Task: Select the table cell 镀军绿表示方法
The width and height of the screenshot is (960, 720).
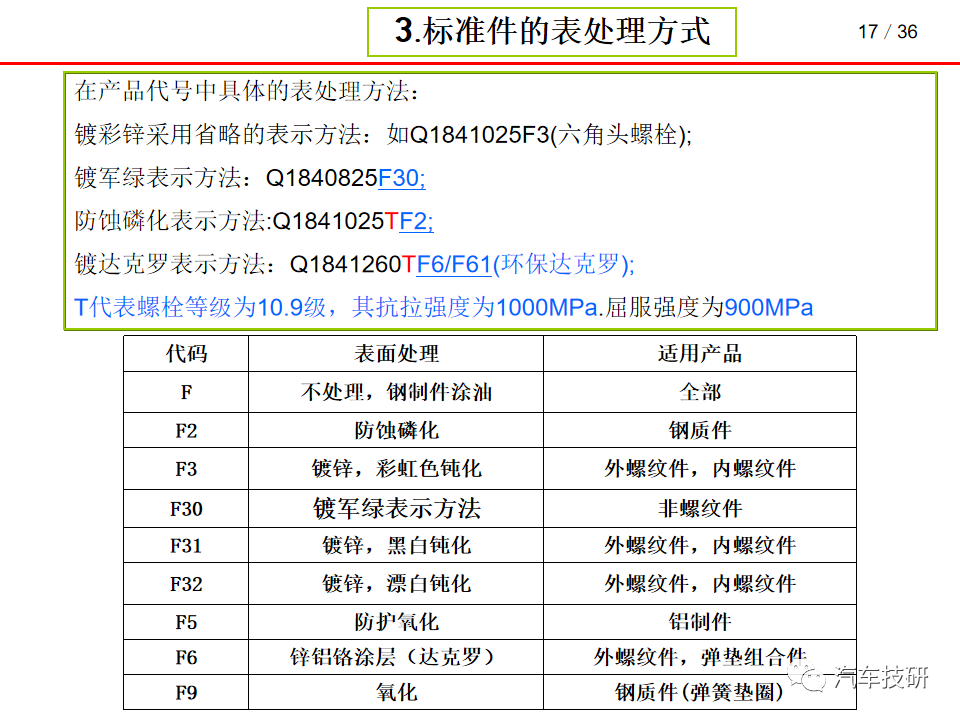Action: (396, 509)
